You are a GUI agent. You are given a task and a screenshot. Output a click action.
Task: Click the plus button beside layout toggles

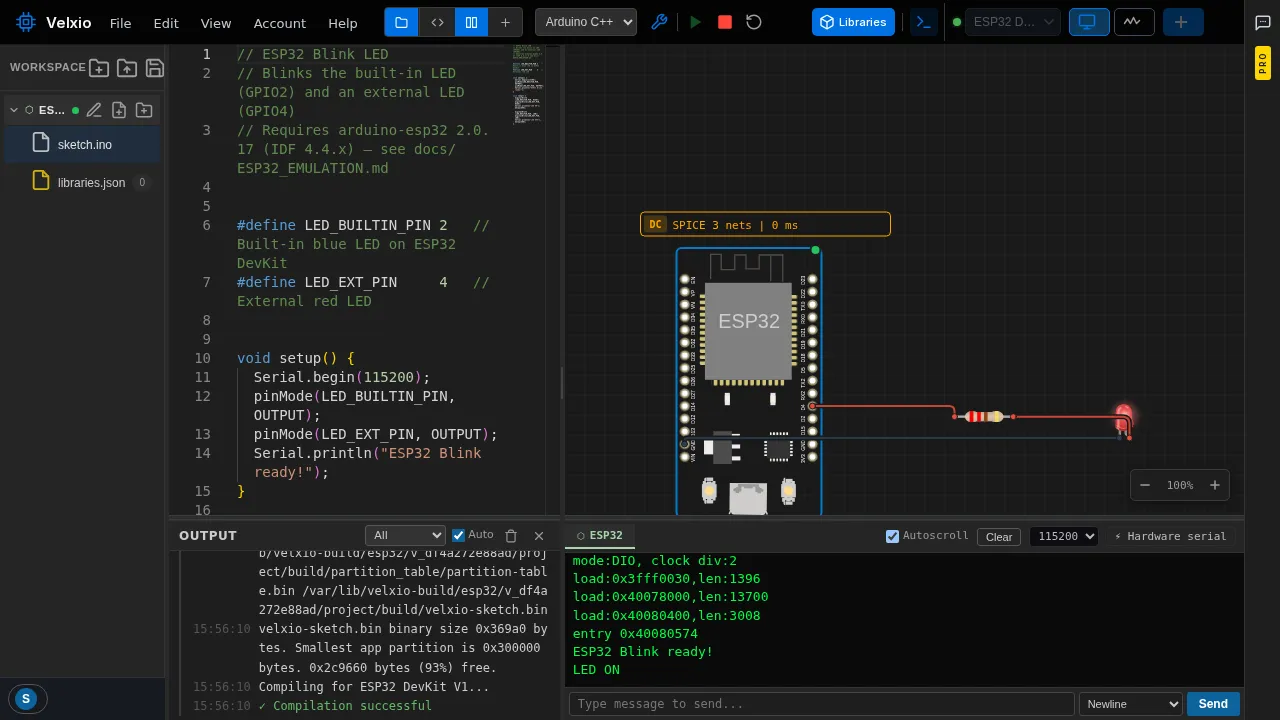coord(505,22)
